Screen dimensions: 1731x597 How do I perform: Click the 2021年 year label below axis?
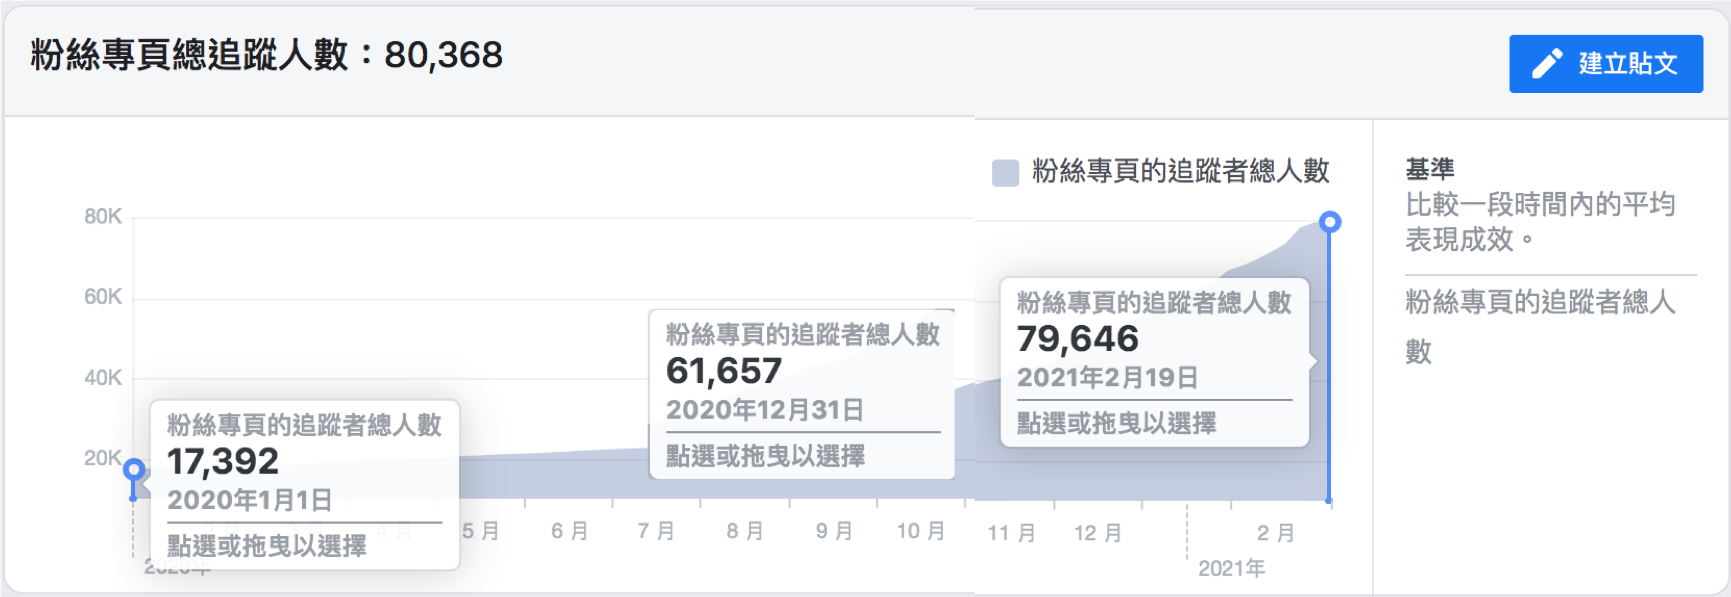point(1231,568)
